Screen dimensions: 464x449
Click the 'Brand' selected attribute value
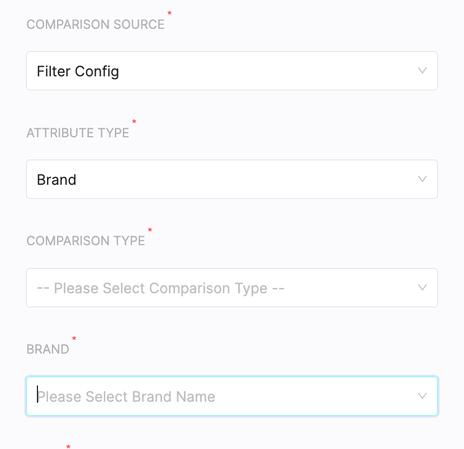56,180
